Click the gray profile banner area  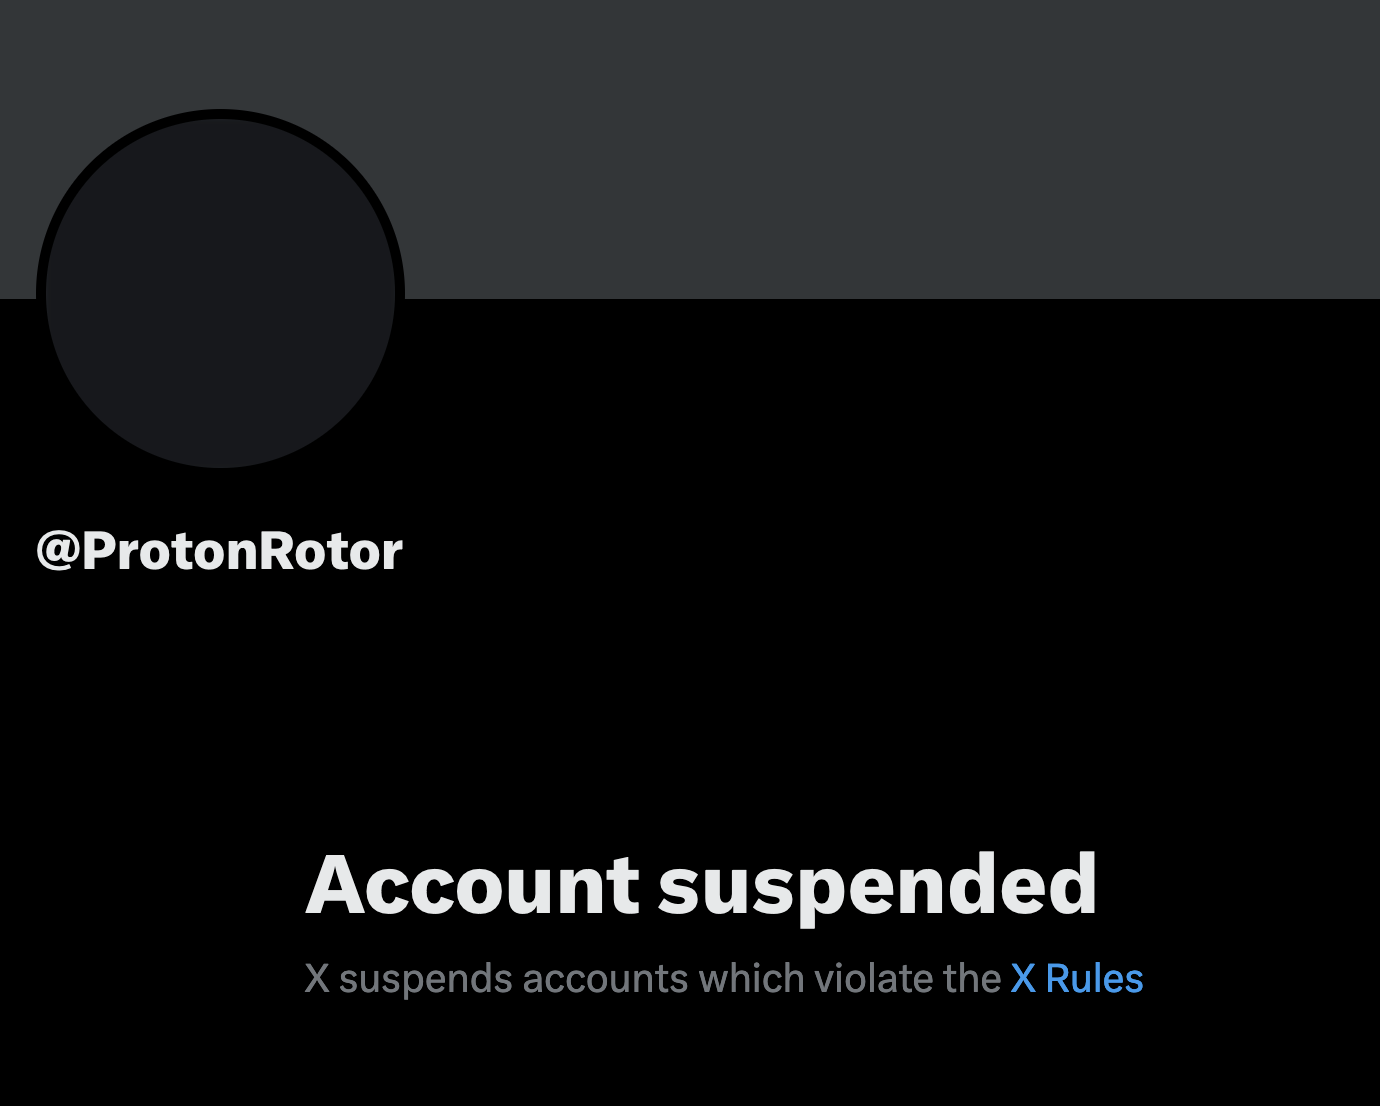[x=850, y=150]
